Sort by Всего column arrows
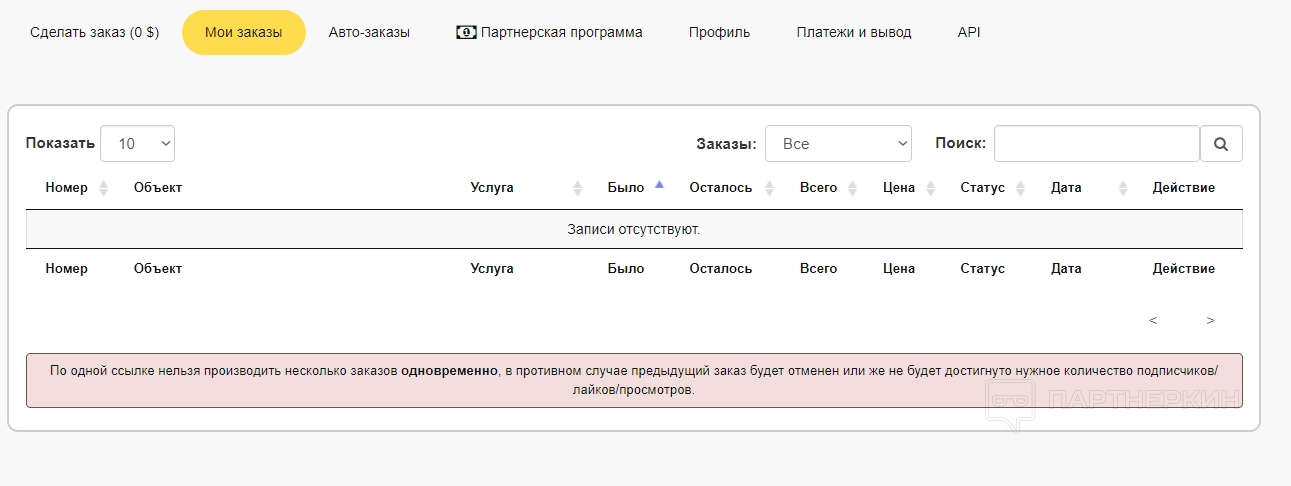Viewport: 1291px width, 486px height. [852, 188]
